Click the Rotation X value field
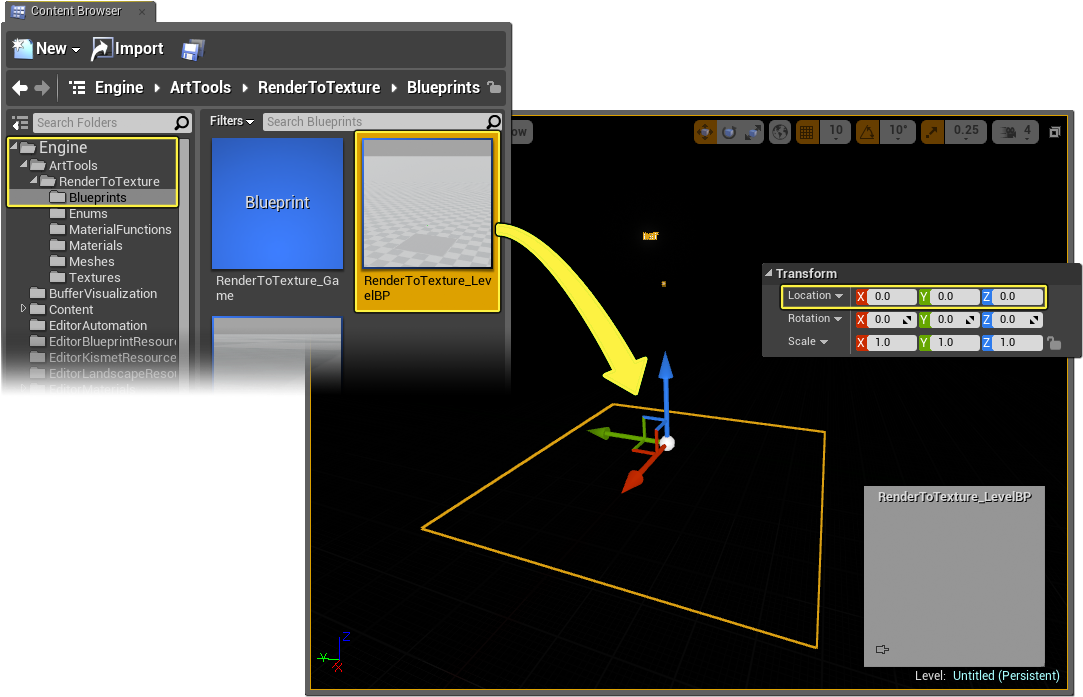 tap(892, 319)
